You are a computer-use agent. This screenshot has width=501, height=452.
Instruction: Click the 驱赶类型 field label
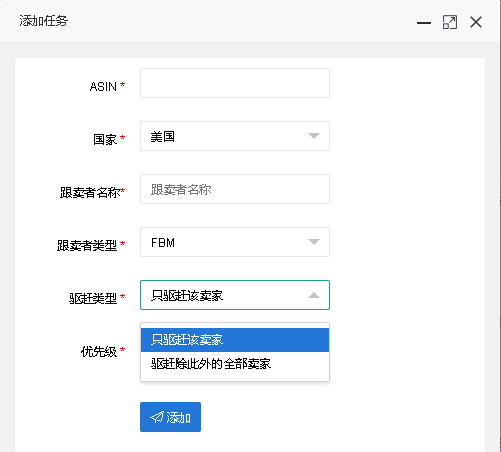click(93, 298)
